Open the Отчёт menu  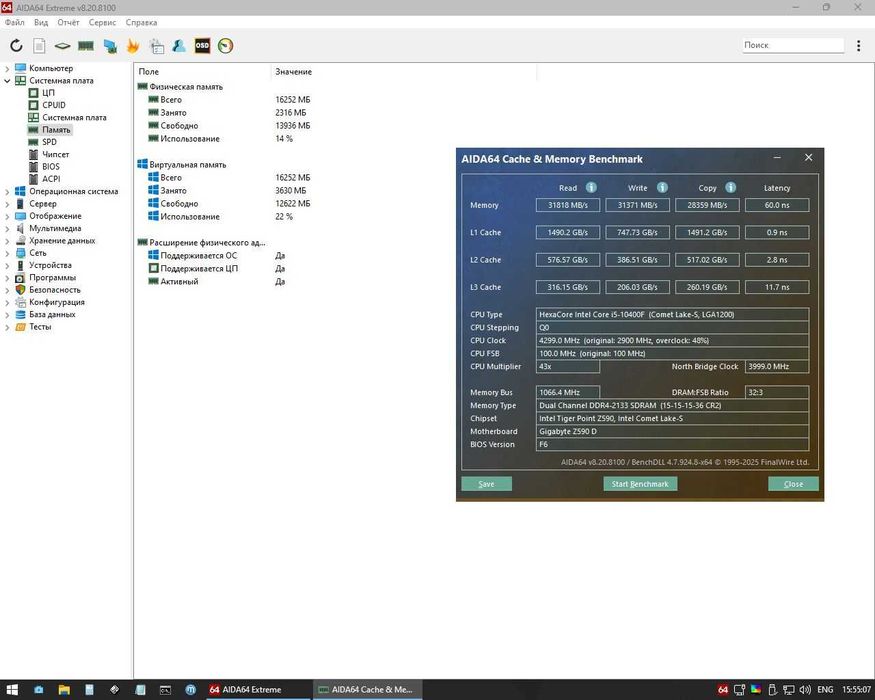pyautogui.click(x=68, y=22)
